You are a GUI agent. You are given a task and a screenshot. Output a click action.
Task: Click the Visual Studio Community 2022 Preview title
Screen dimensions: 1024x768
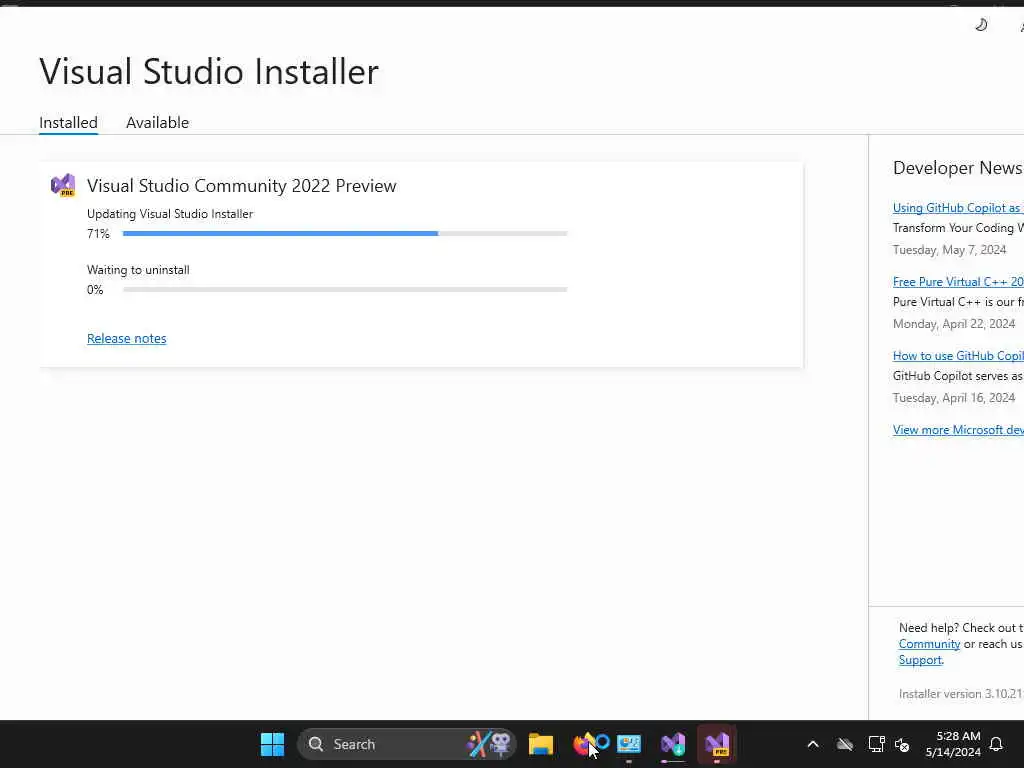coord(242,185)
